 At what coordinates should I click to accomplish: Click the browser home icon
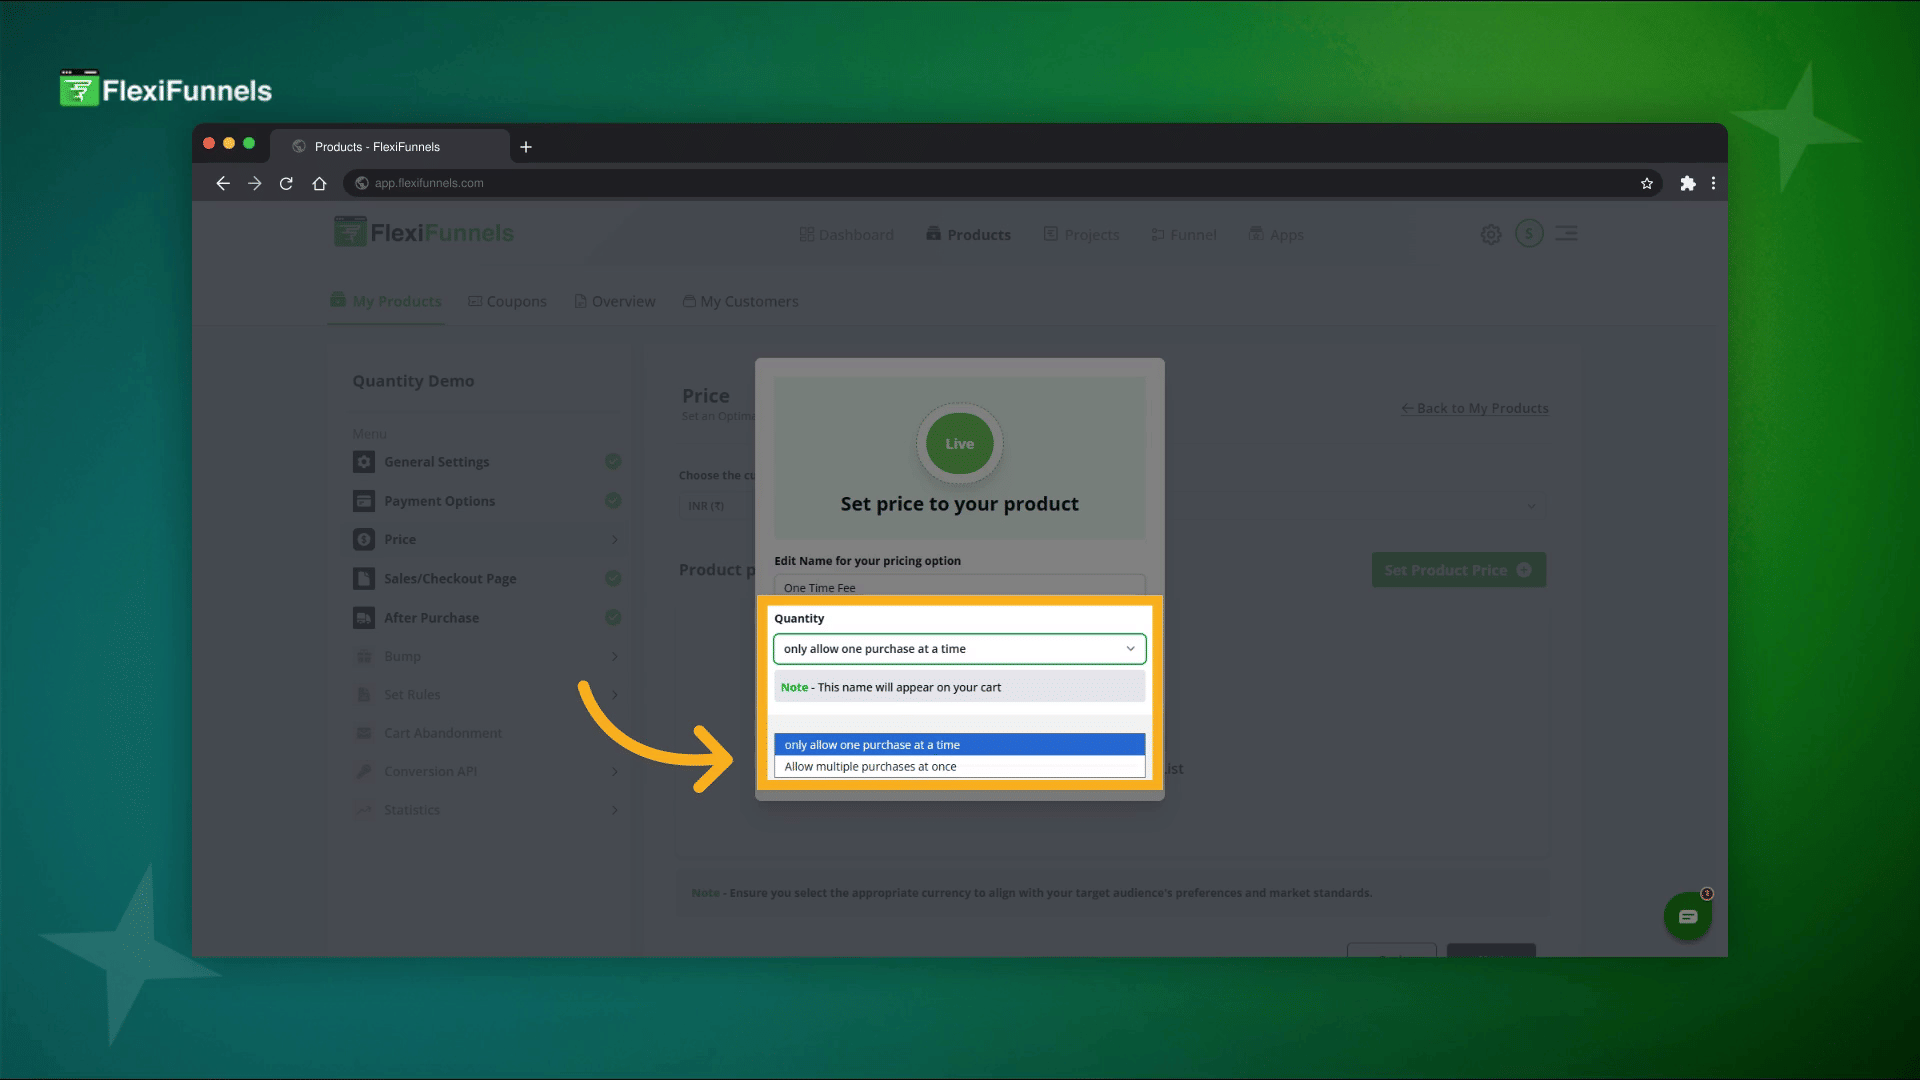tap(319, 183)
